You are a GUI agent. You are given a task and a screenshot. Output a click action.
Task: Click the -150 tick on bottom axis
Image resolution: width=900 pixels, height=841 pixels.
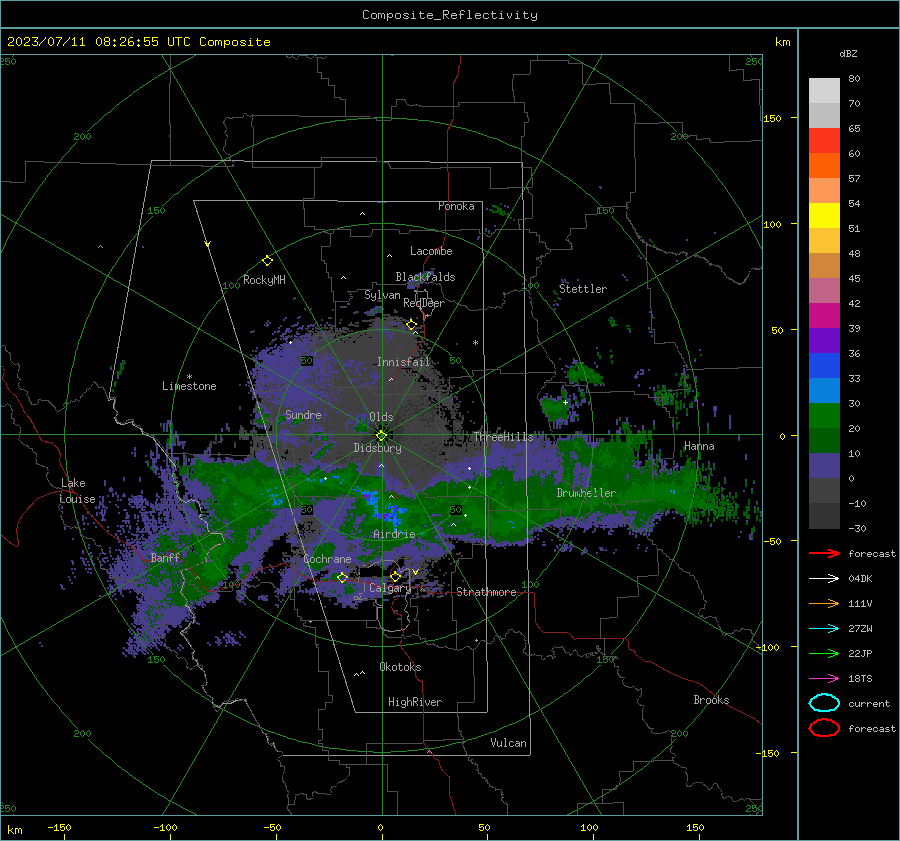pyautogui.click(x=59, y=827)
